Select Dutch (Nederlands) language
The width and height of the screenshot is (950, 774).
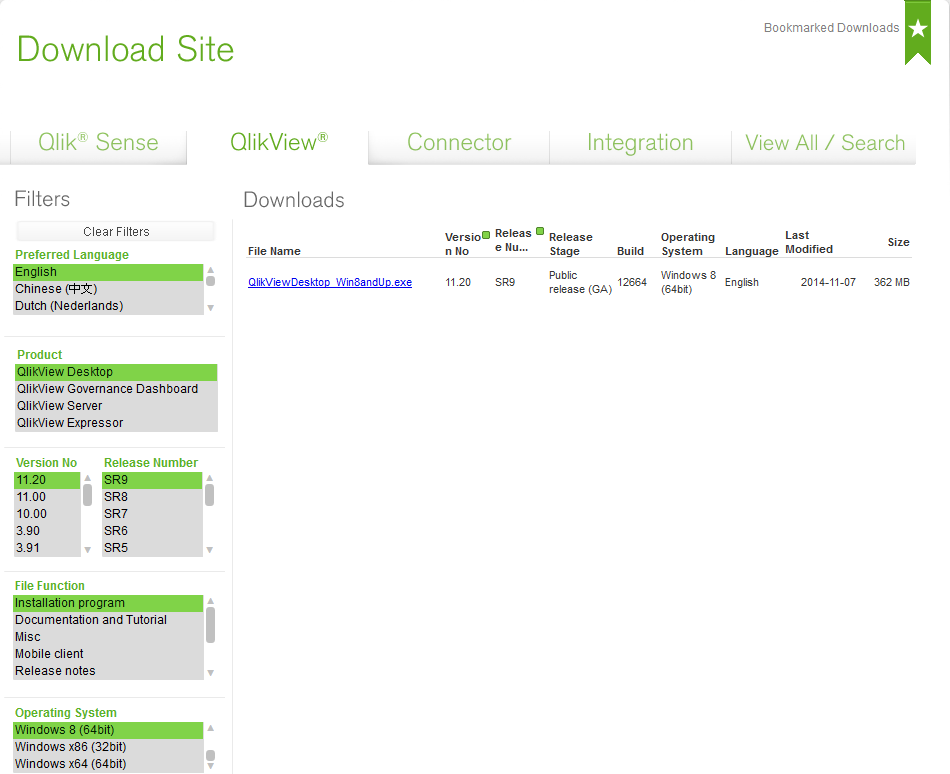pyautogui.click(x=108, y=306)
